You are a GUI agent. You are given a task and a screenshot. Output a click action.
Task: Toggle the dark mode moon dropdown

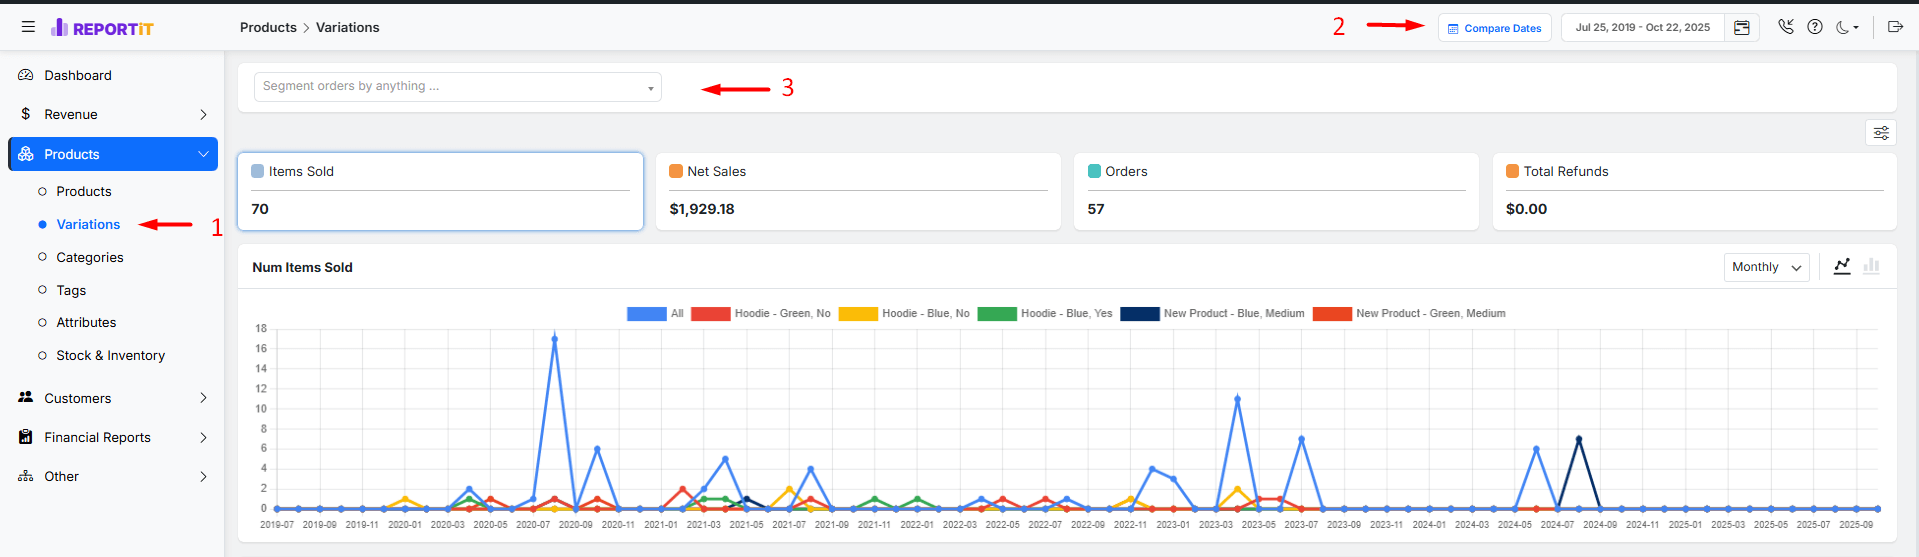(x=1847, y=27)
